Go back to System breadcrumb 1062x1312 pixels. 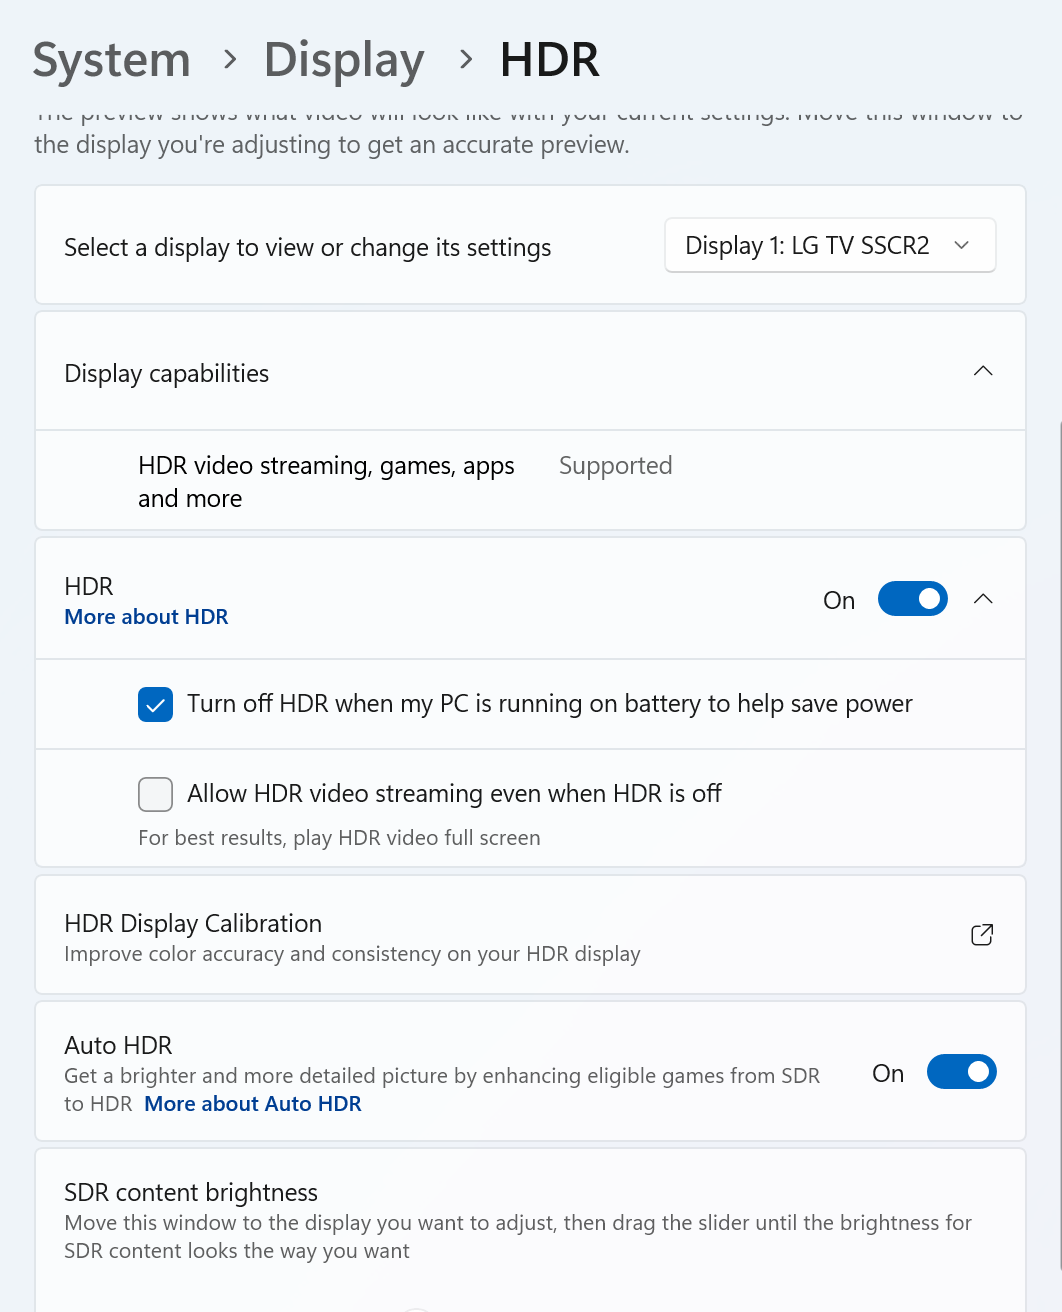coord(112,60)
